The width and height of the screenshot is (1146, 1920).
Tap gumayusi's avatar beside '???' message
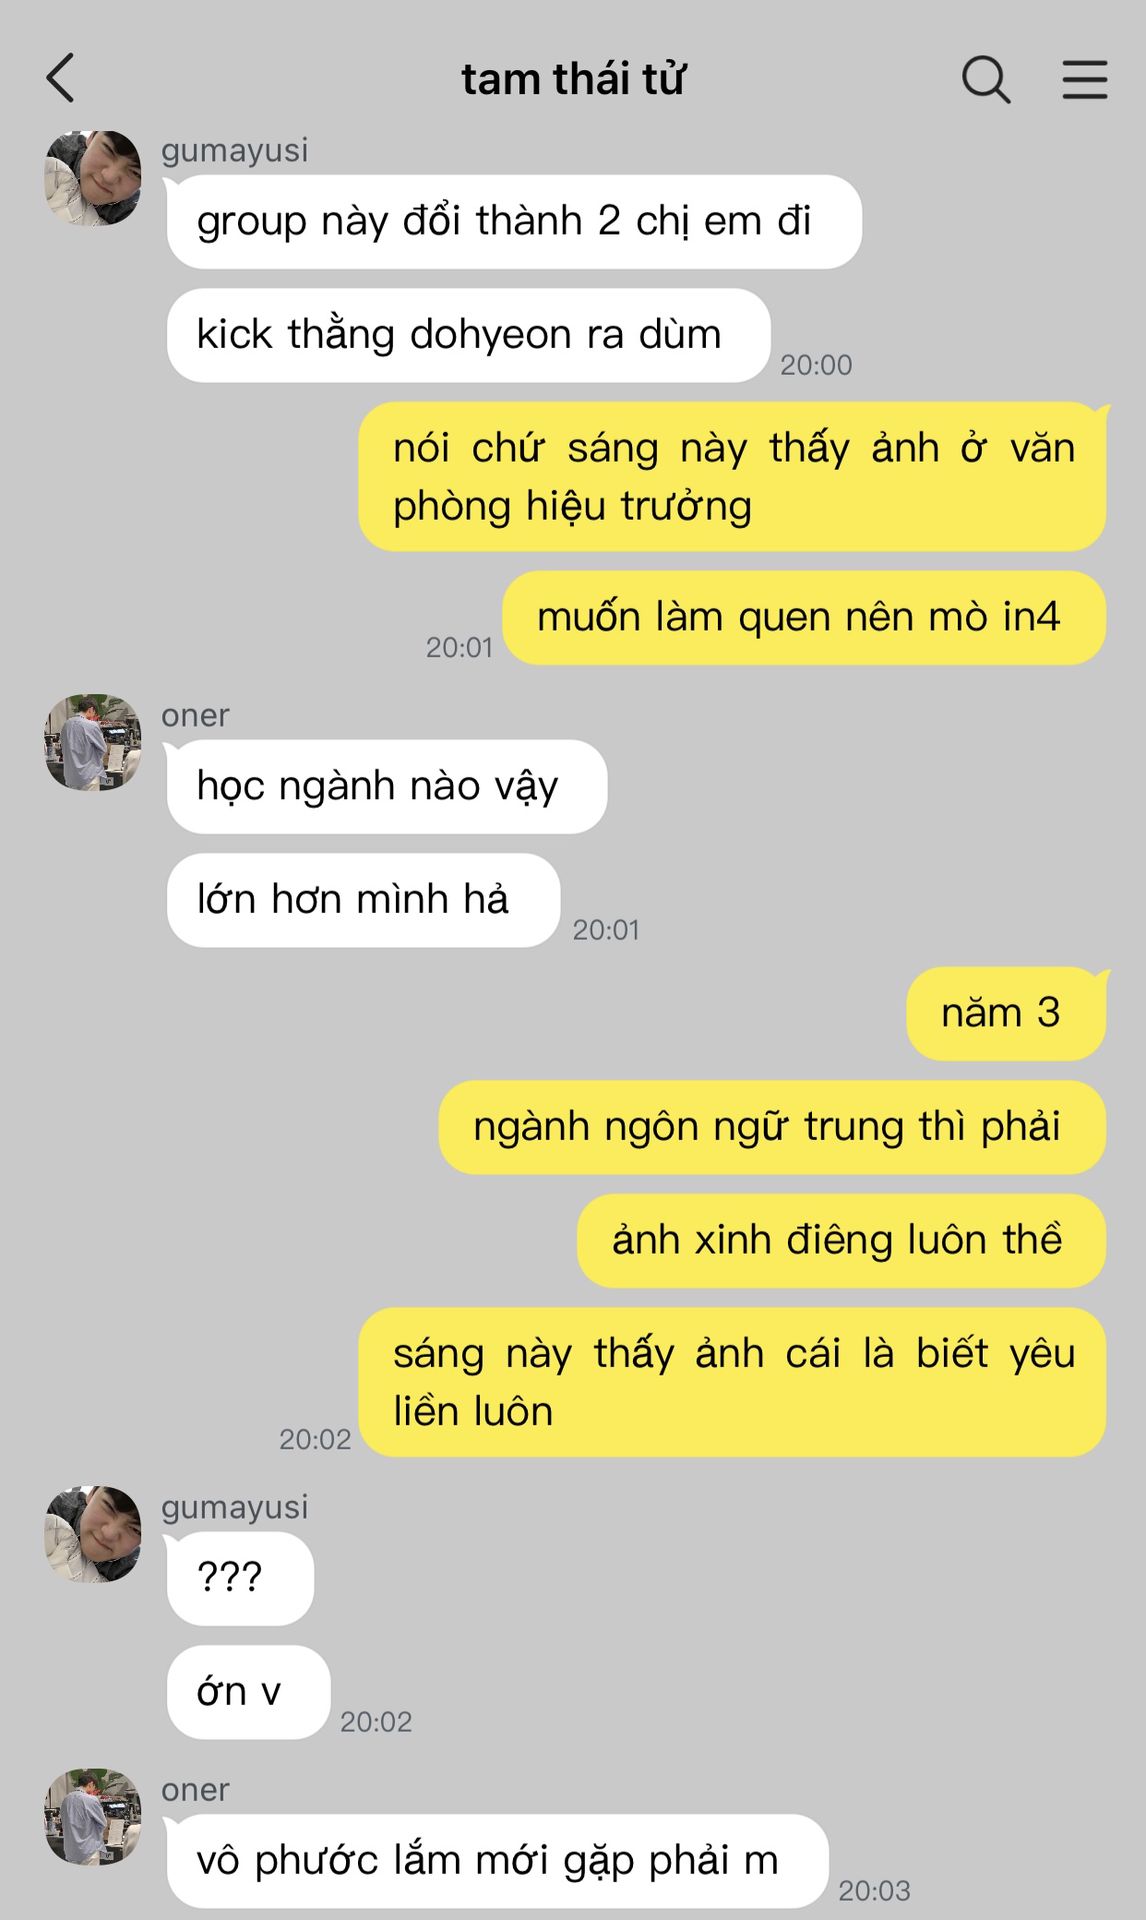click(92, 1534)
